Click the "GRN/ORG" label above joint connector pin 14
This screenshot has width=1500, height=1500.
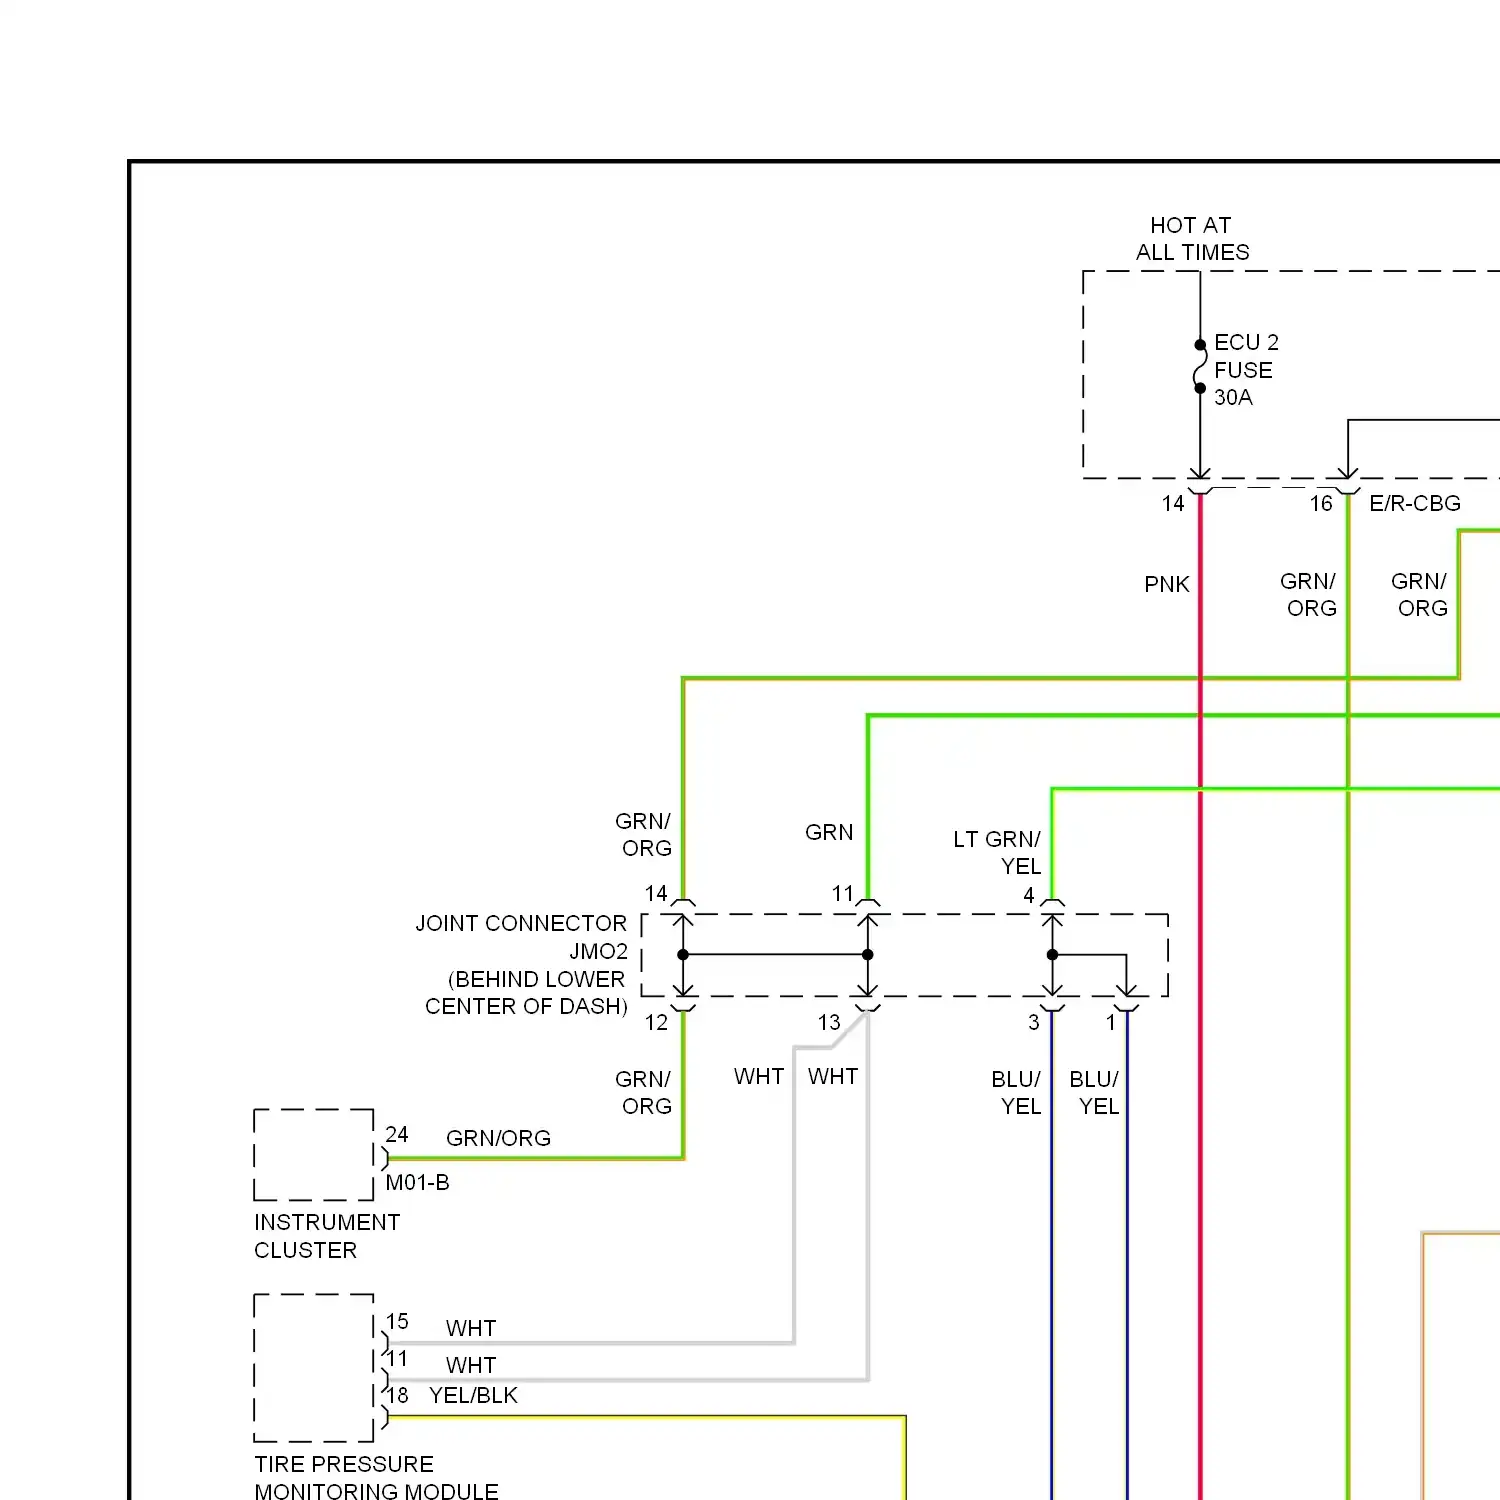click(644, 835)
